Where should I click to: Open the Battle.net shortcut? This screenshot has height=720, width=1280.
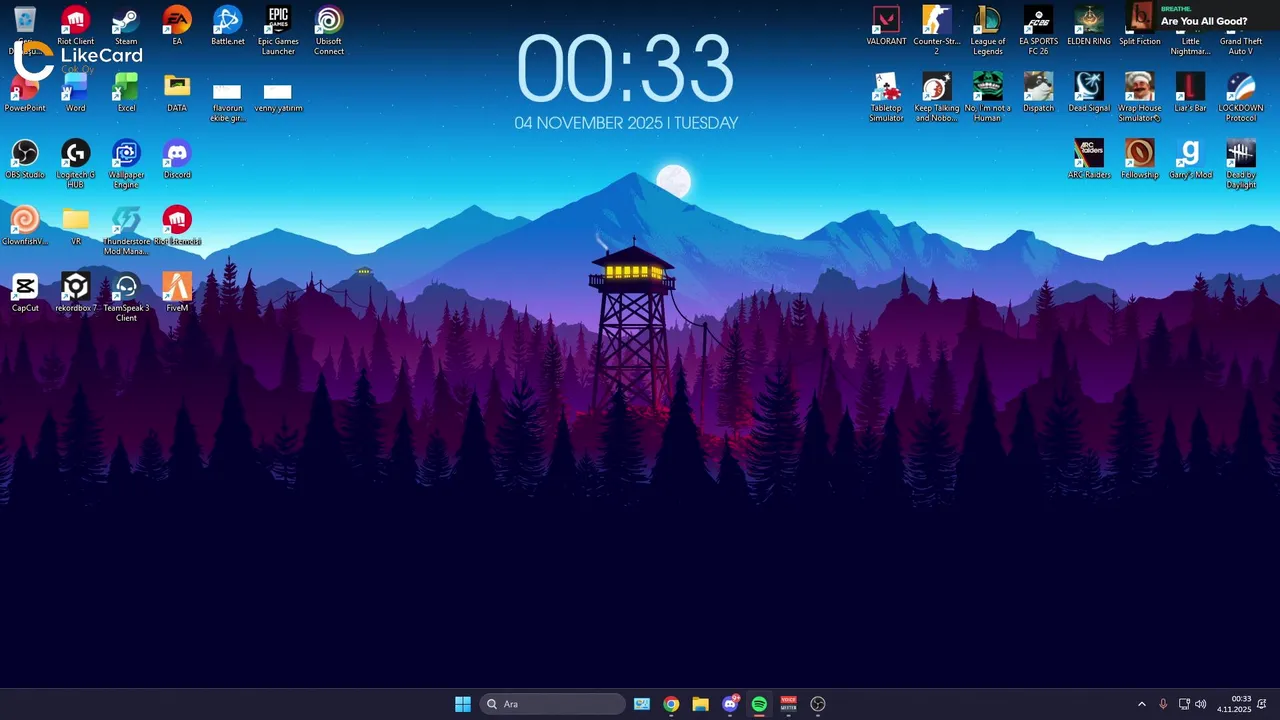(228, 27)
